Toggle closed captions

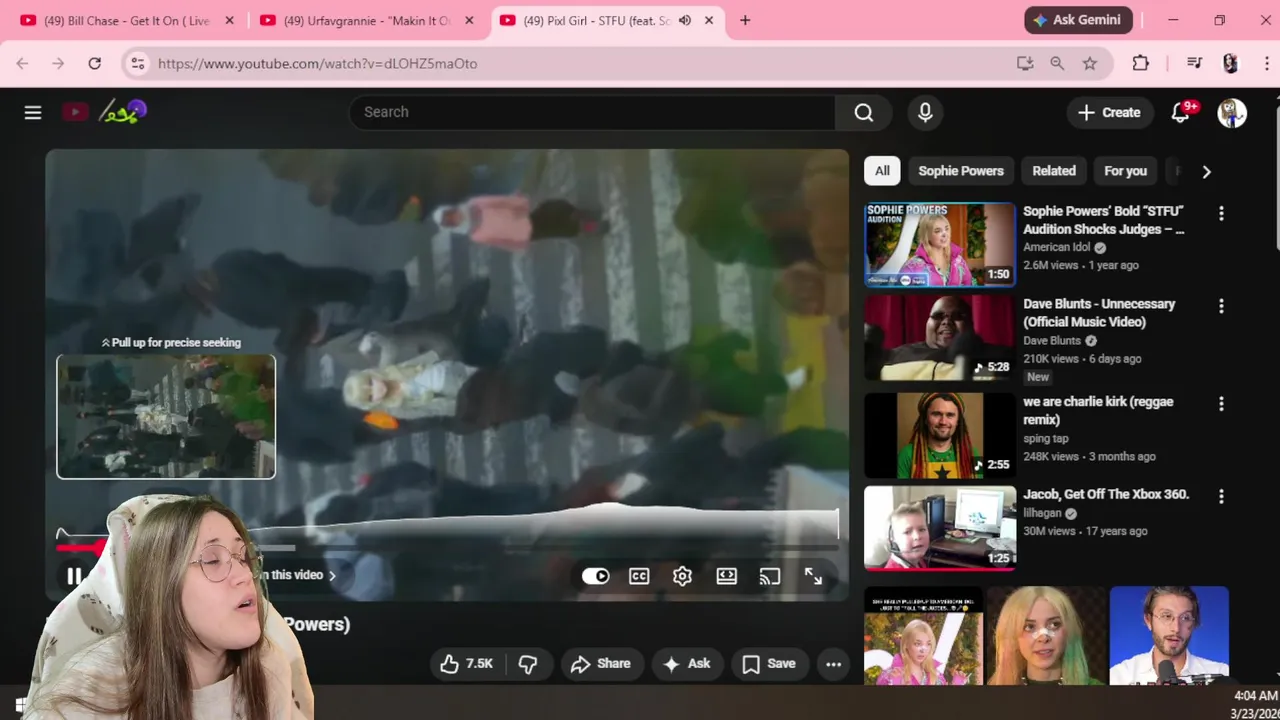pyautogui.click(x=639, y=576)
